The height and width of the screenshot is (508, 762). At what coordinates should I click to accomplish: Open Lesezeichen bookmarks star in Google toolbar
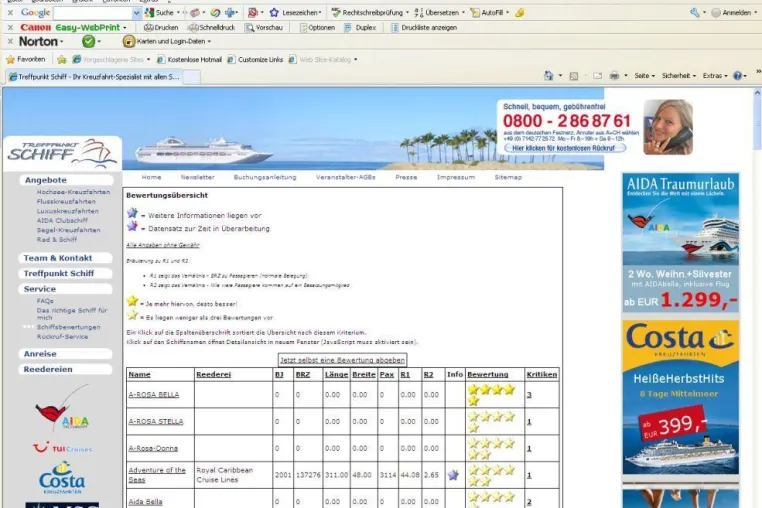(x=274, y=13)
